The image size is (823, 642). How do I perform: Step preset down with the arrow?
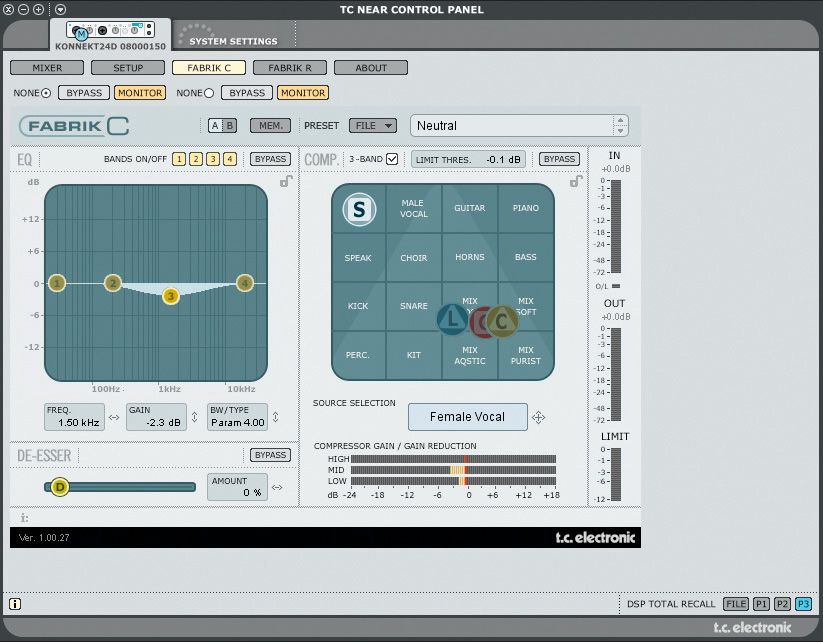620,131
